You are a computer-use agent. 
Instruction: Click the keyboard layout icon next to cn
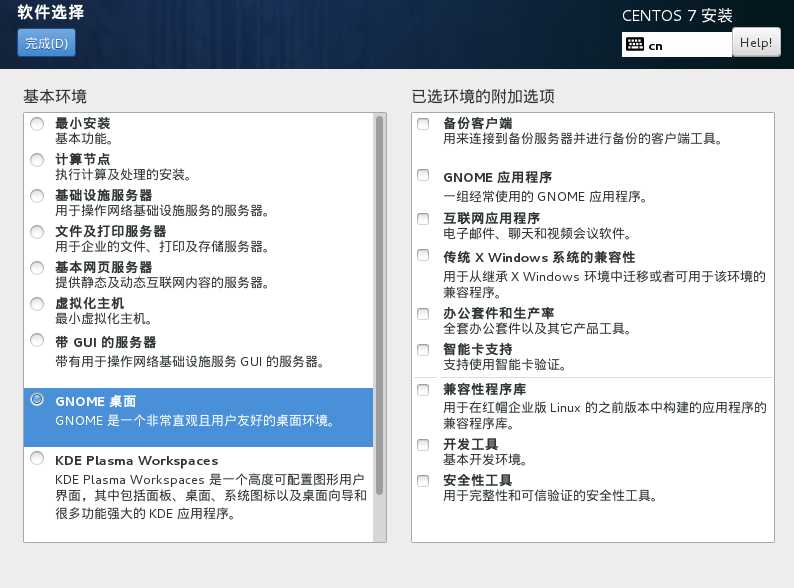point(634,45)
